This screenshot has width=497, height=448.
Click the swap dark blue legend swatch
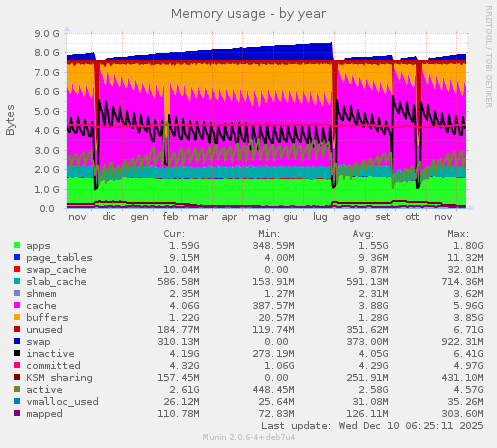17,341
